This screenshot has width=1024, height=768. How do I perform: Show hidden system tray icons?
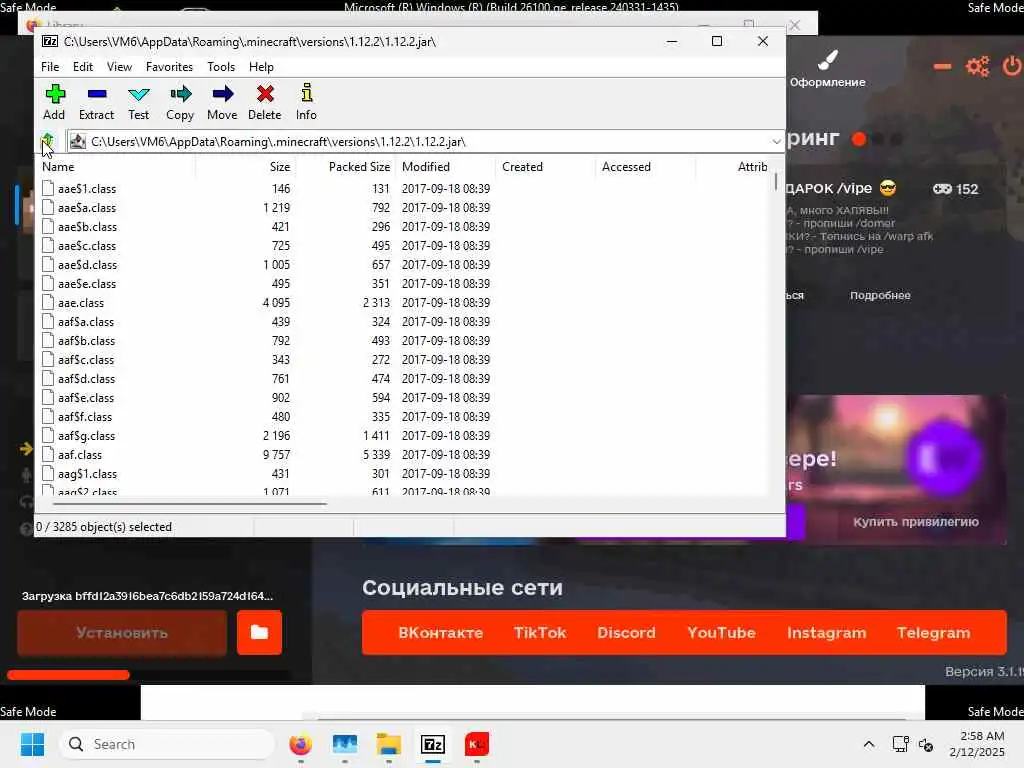869,744
